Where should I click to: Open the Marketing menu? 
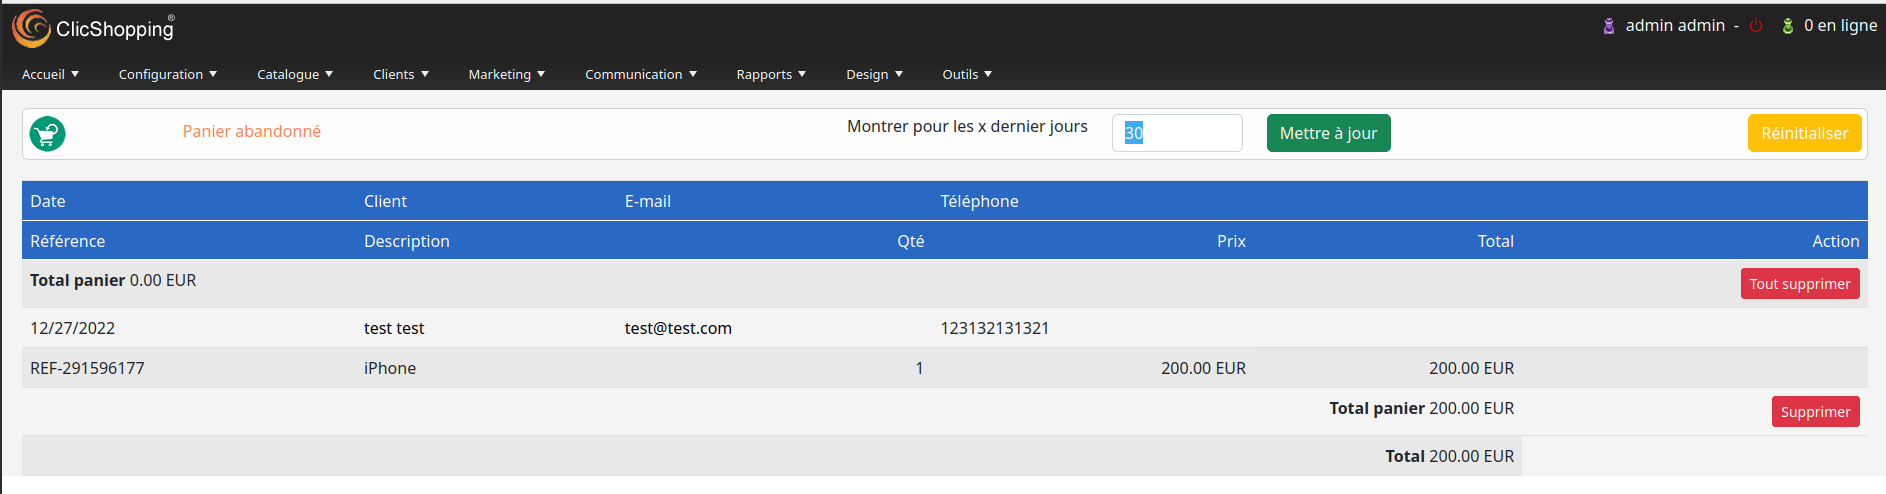[506, 74]
